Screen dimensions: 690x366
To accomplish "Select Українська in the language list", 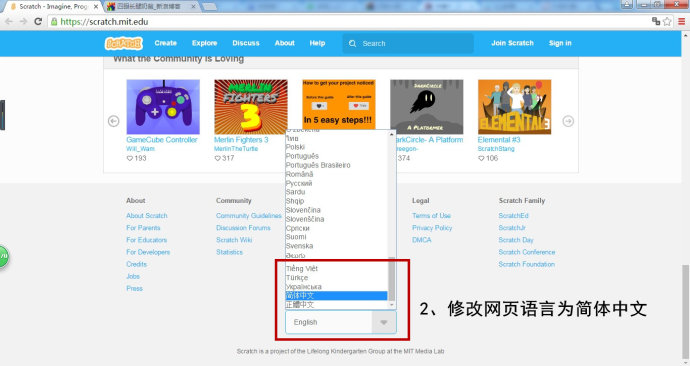I will click(x=337, y=286).
